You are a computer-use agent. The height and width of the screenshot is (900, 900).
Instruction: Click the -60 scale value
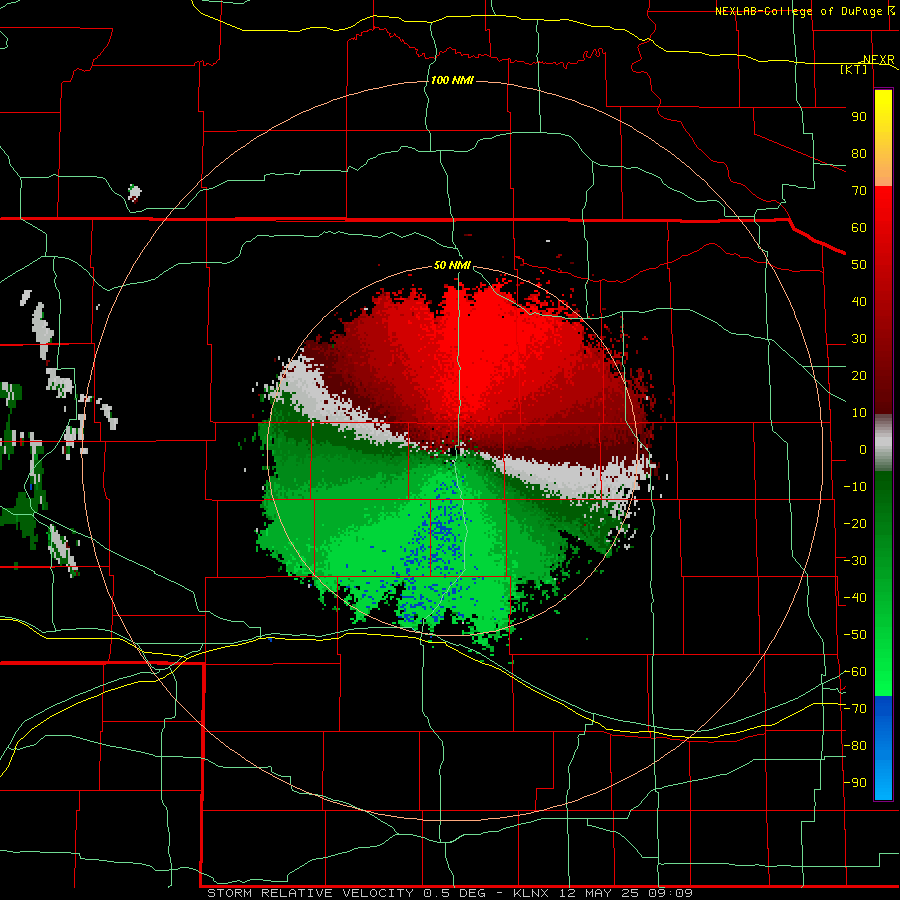[x=855, y=672]
